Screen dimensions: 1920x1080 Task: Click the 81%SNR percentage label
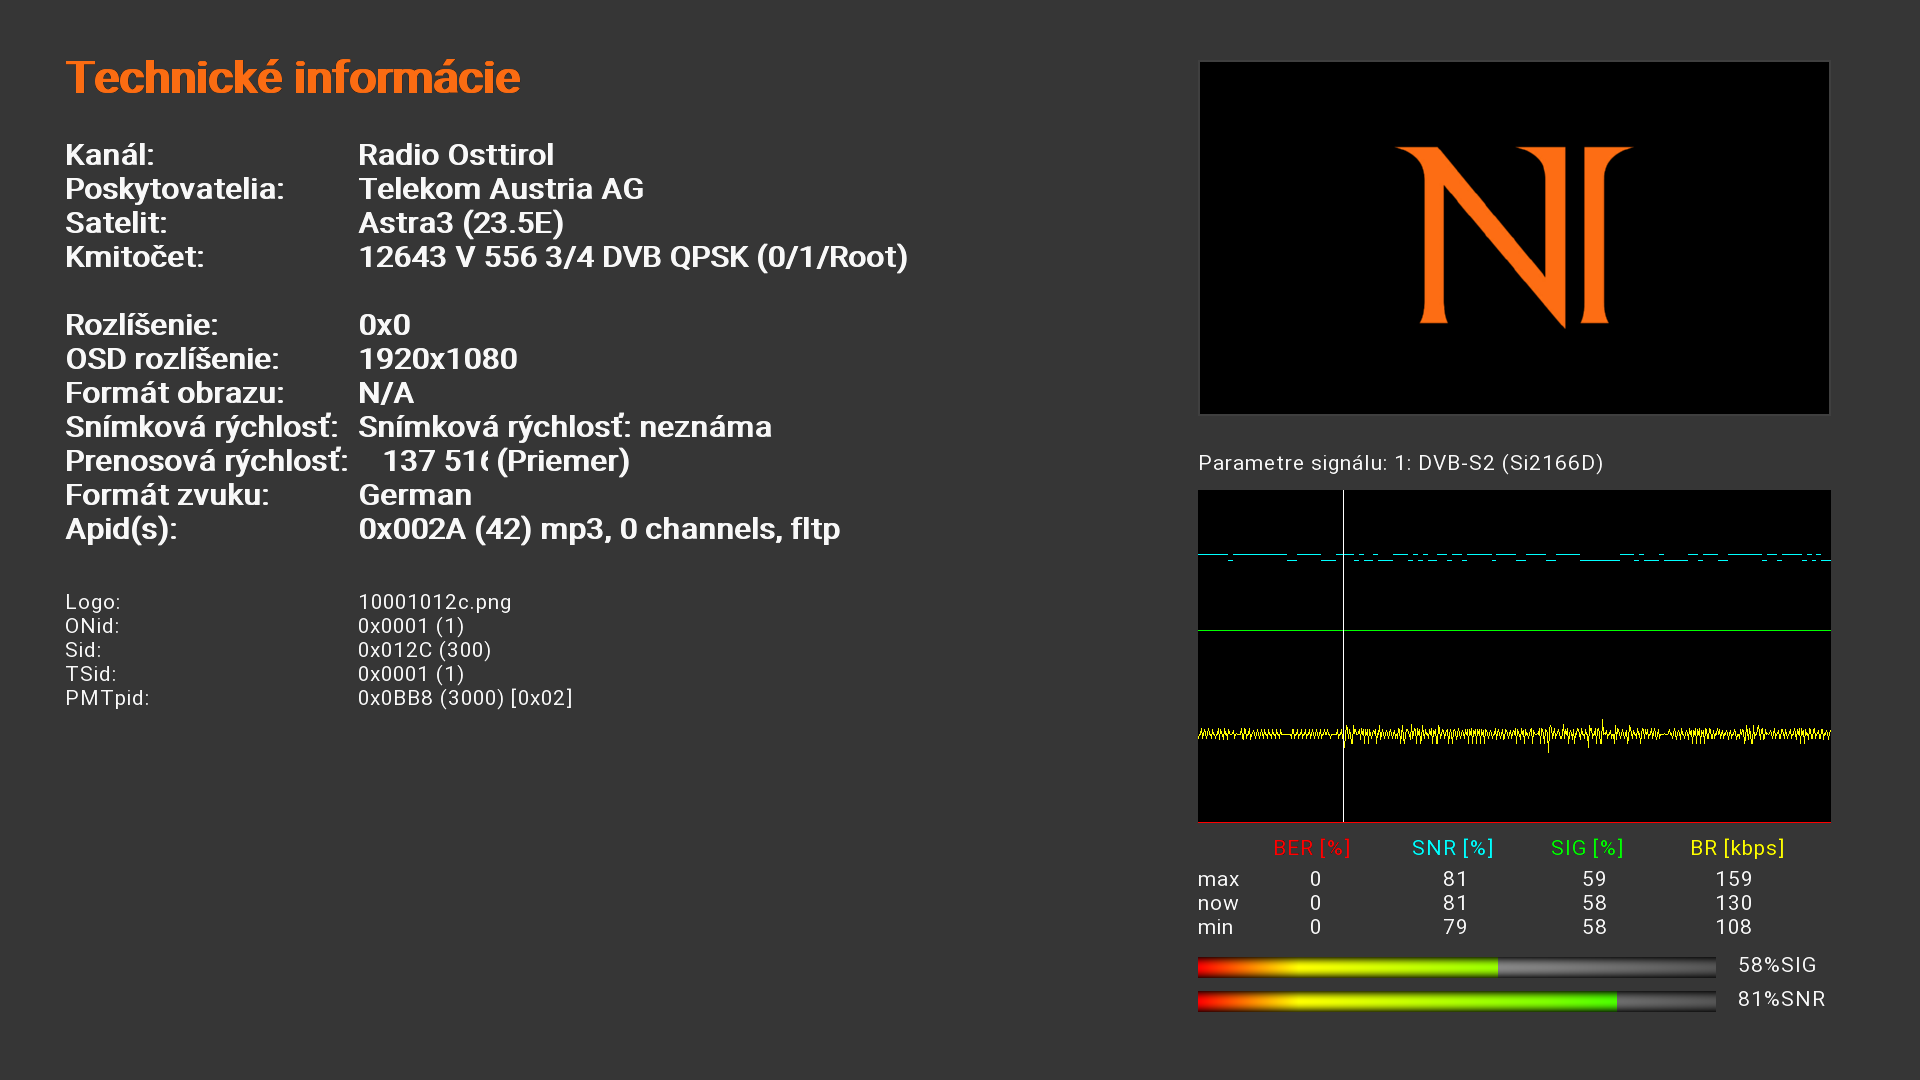point(1780,999)
